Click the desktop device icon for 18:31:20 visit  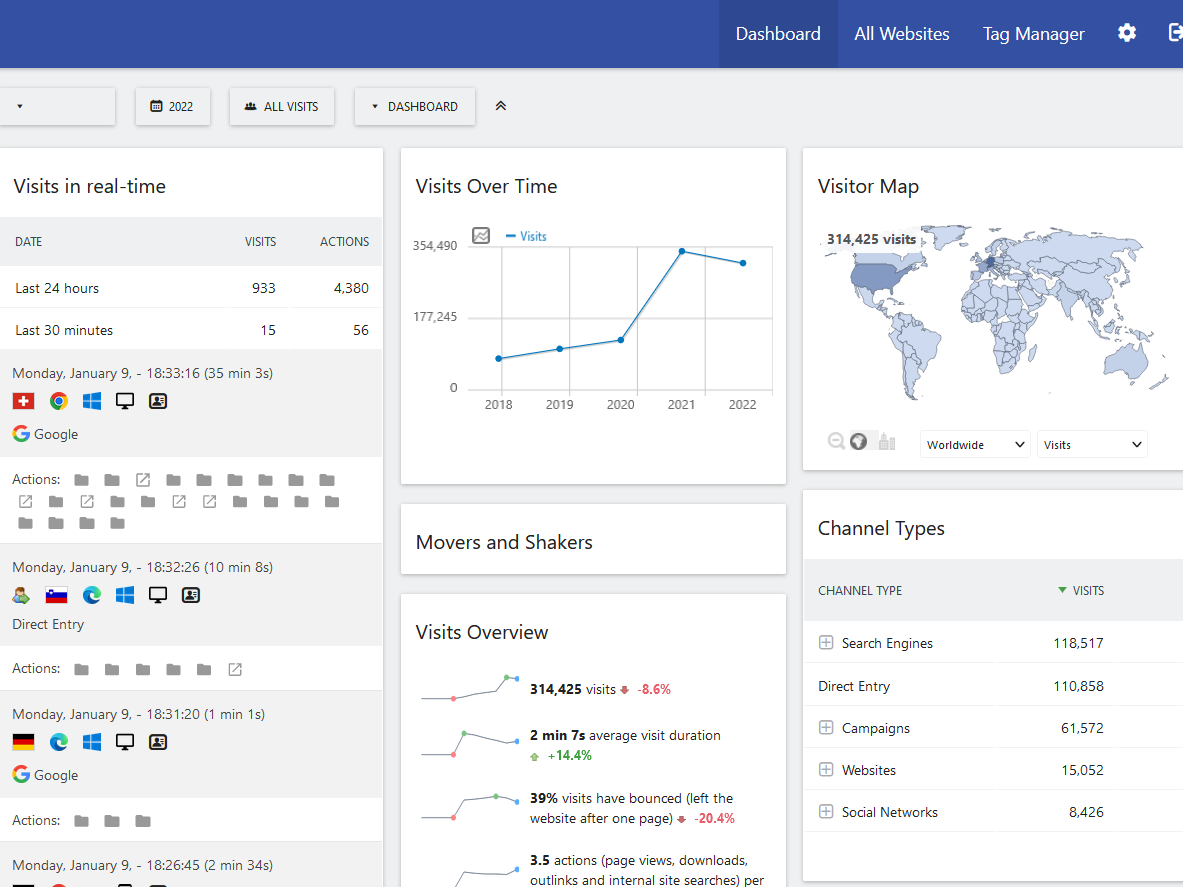(x=125, y=742)
